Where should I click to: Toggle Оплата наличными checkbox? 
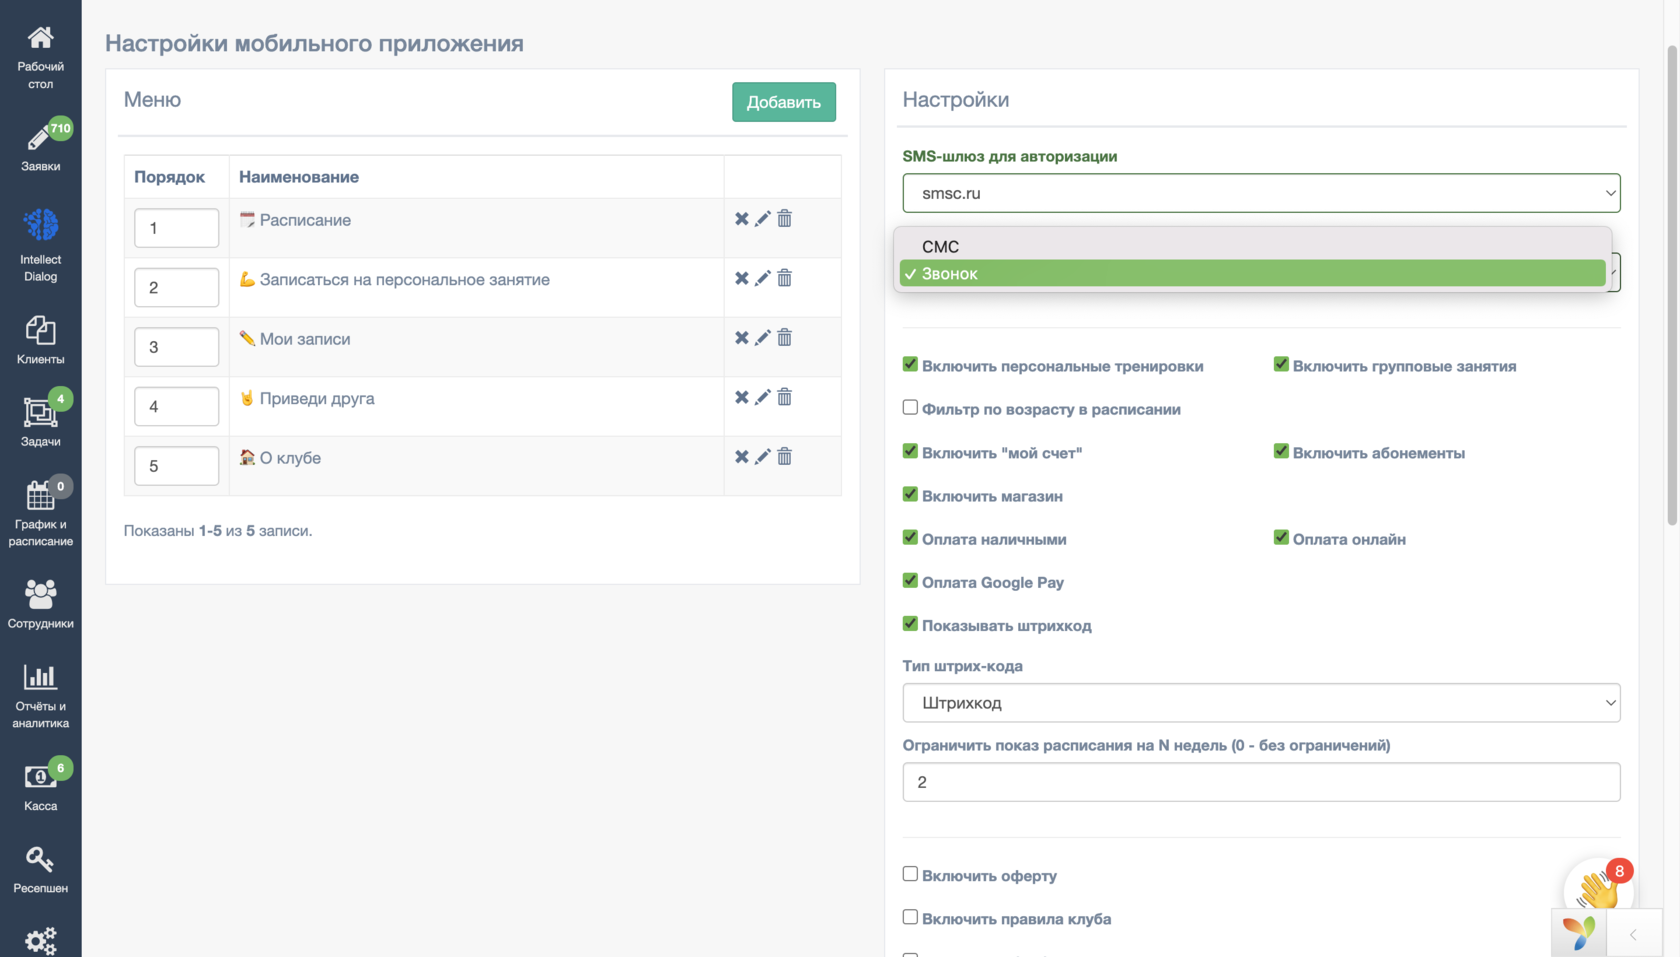[x=910, y=537]
